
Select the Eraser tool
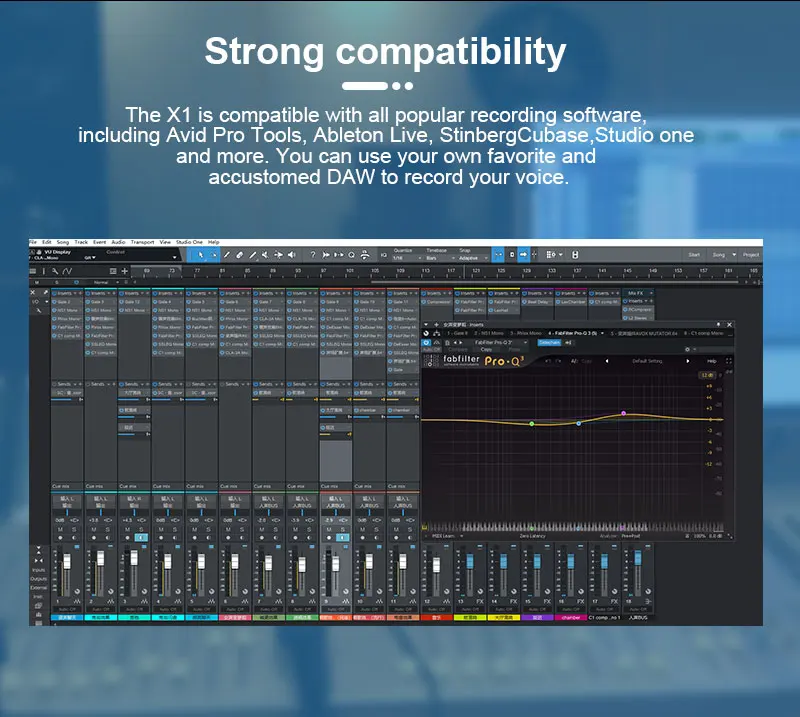[x=240, y=255]
